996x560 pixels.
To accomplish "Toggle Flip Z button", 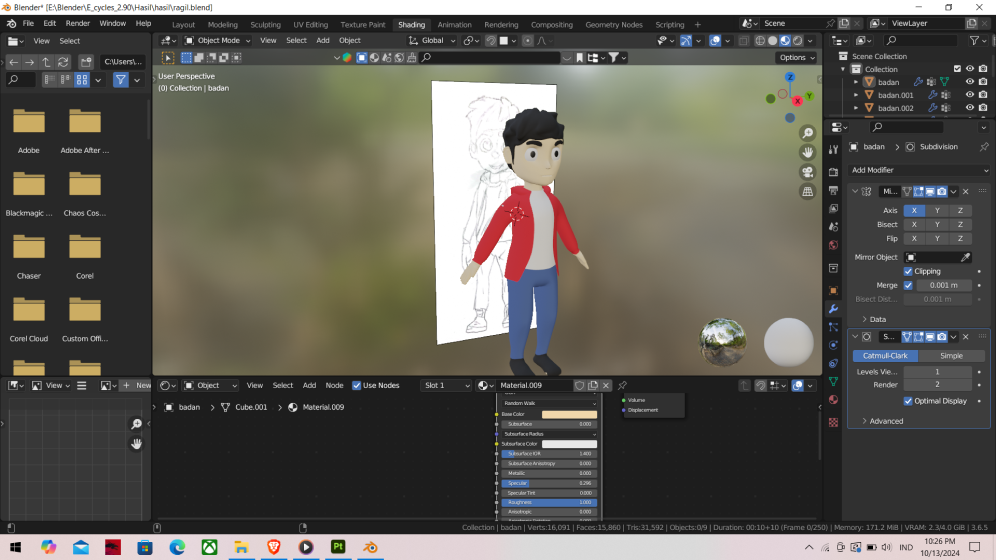I will (x=960, y=238).
